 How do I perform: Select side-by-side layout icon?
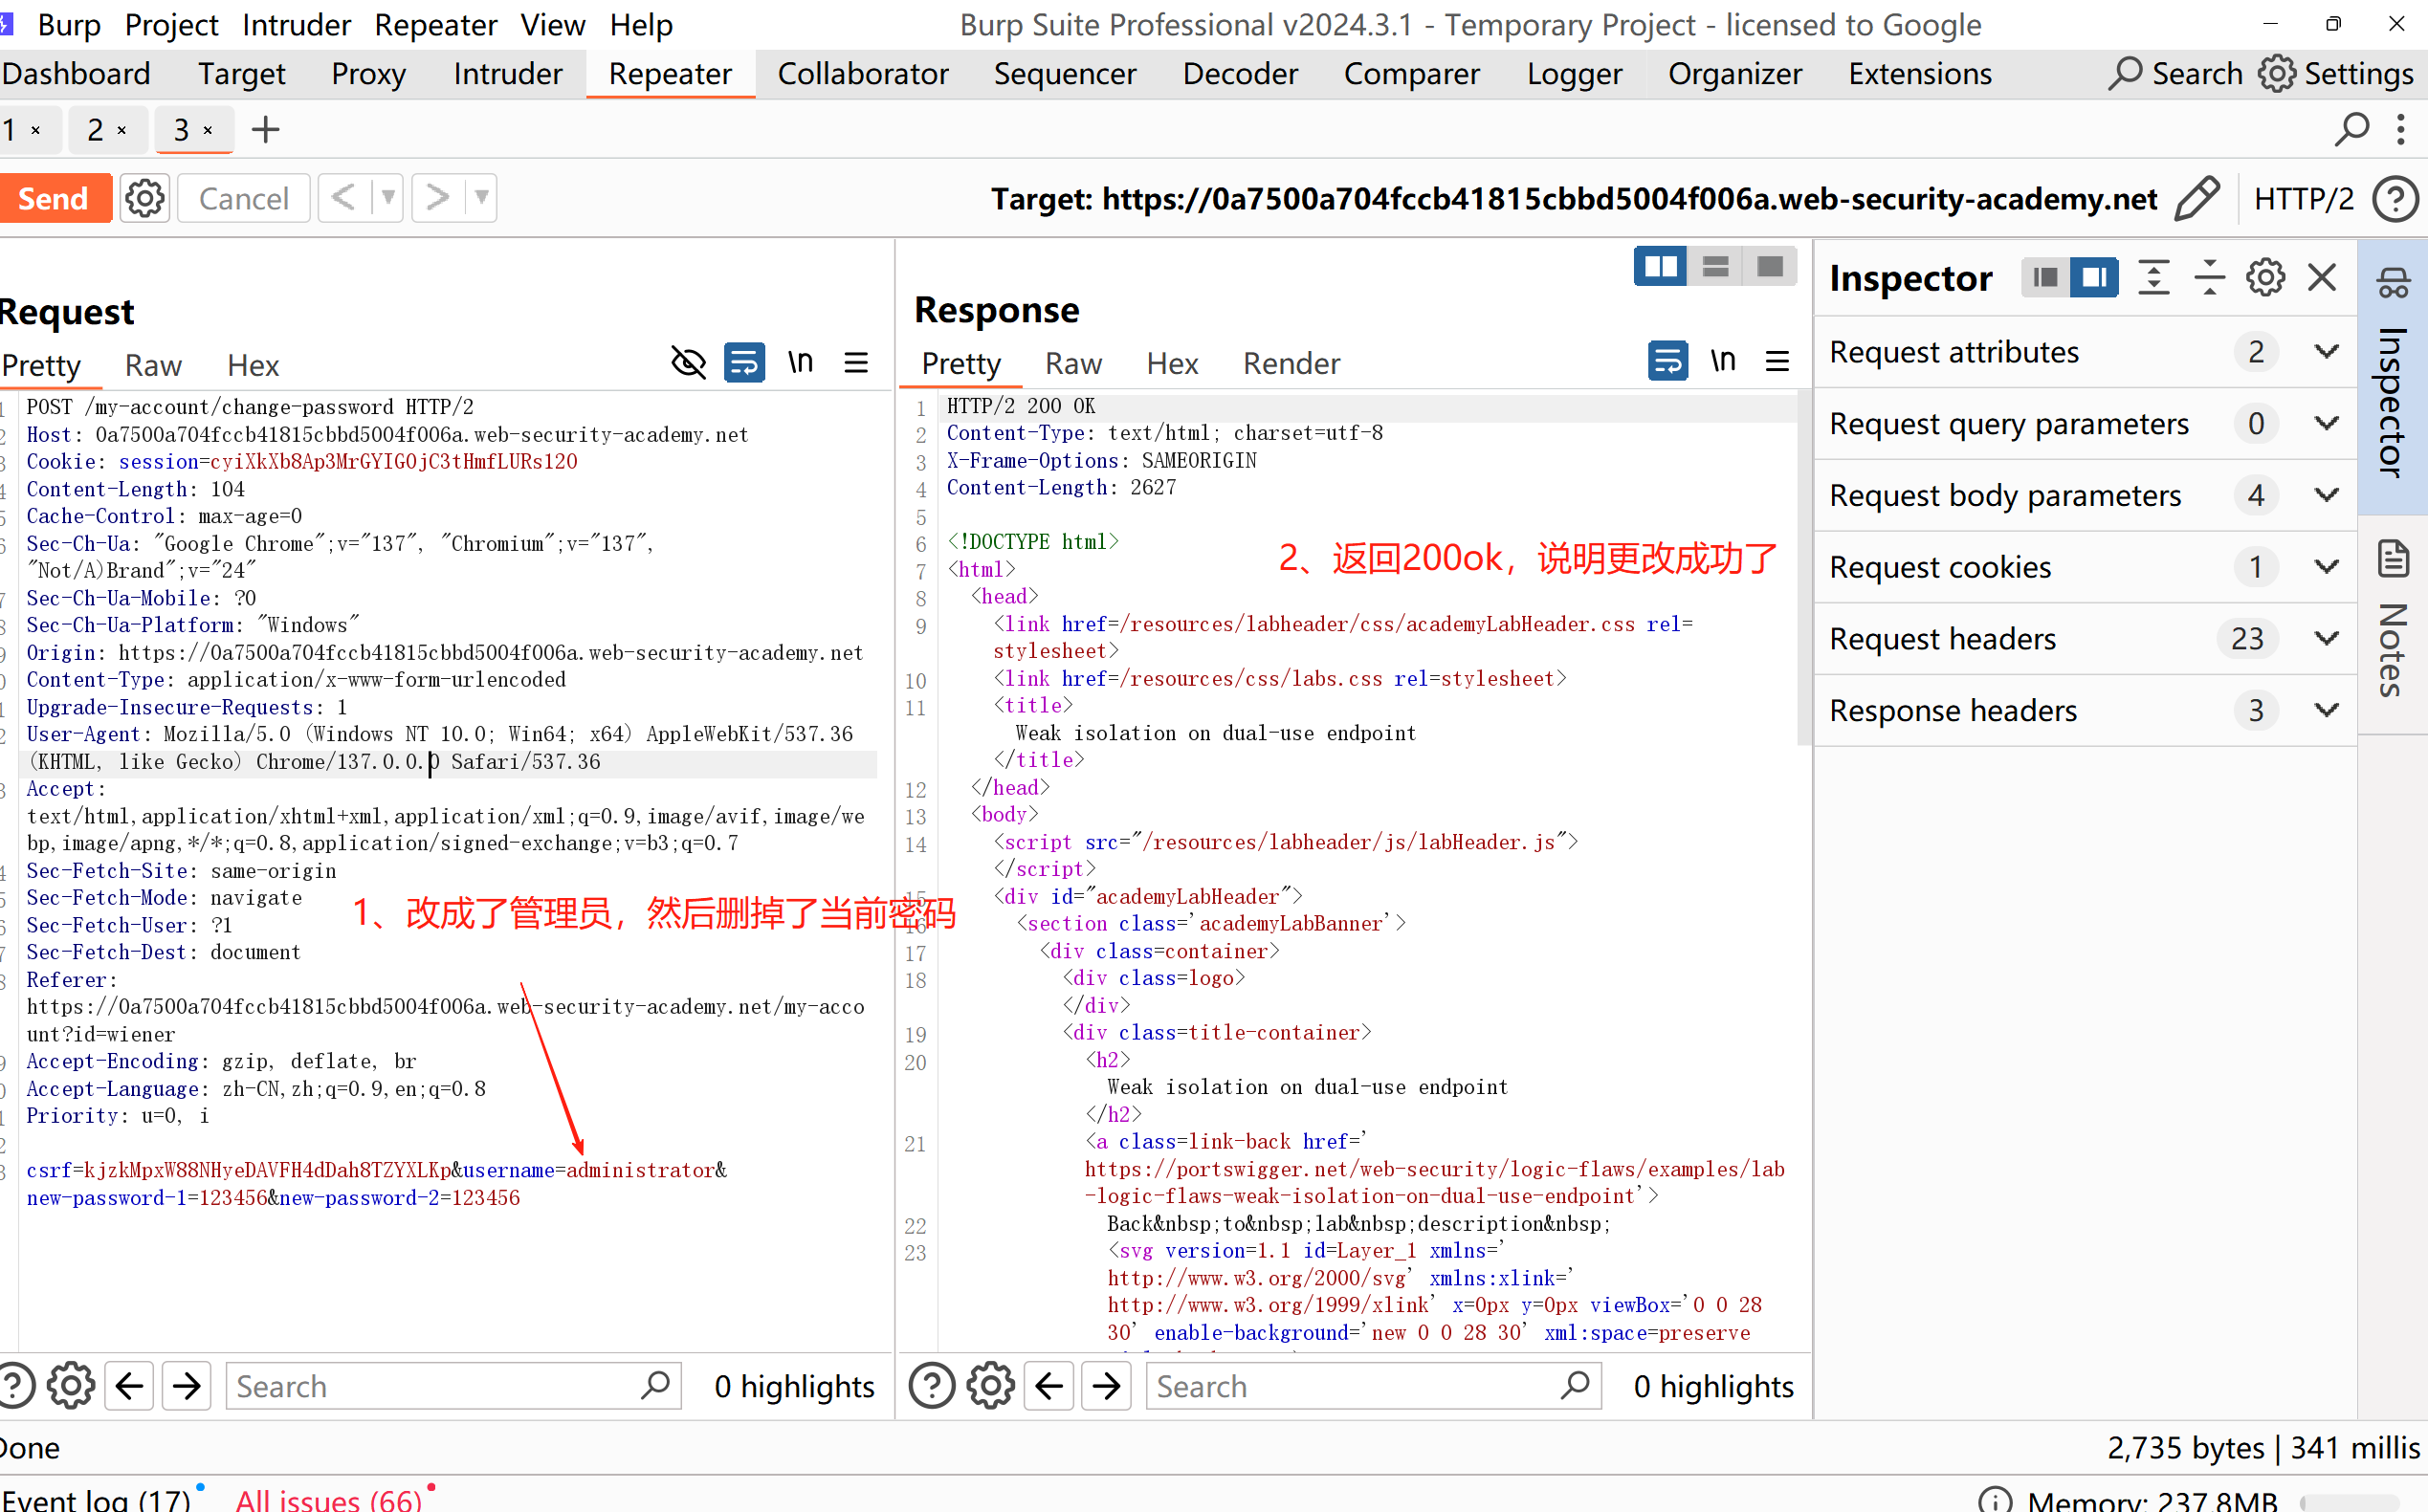(1660, 267)
